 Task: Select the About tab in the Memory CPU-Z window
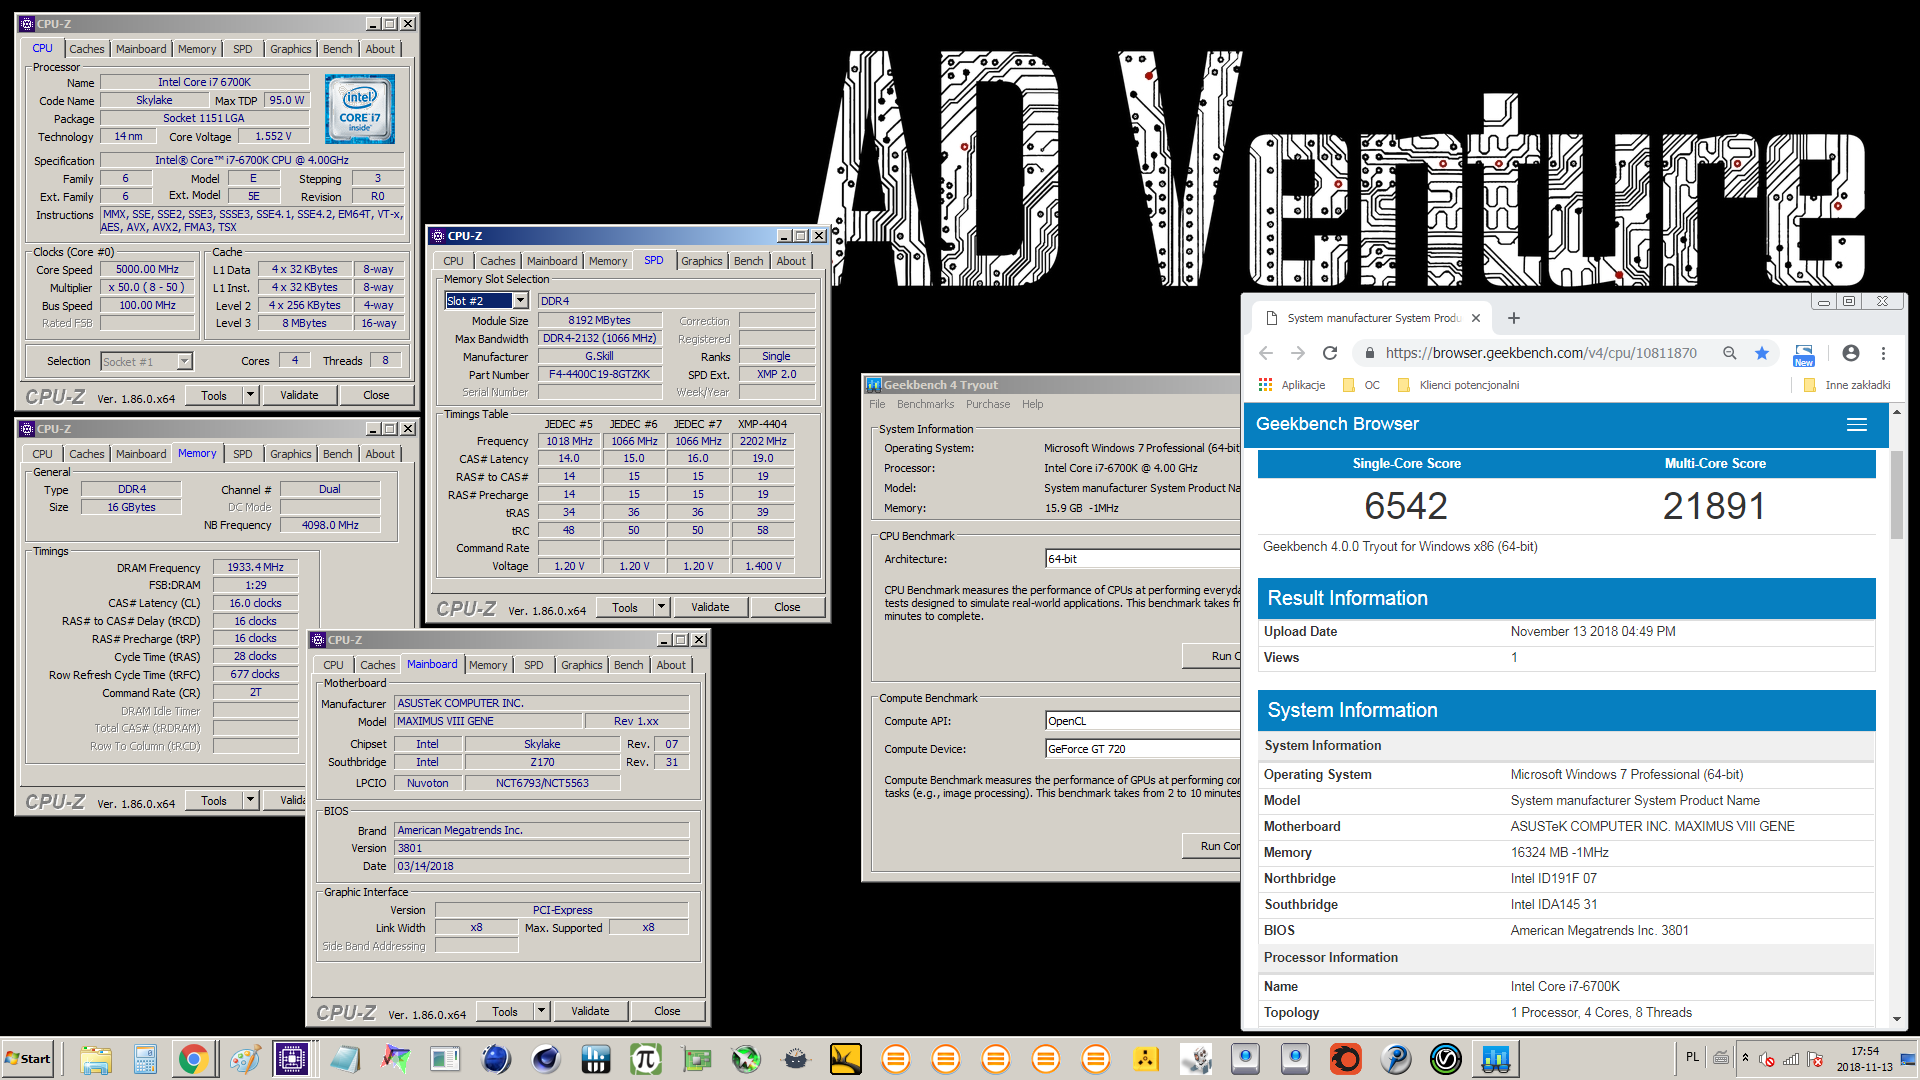click(x=380, y=454)
